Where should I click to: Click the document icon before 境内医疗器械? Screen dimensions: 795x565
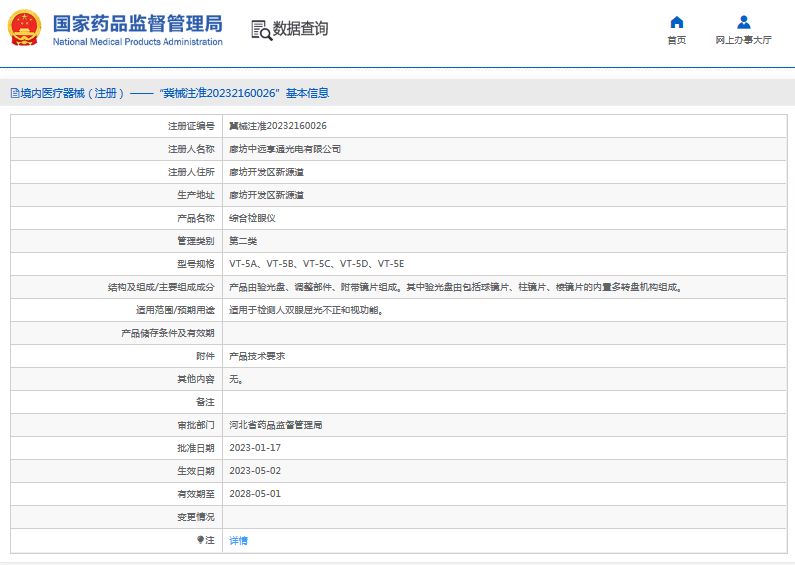click(x=15, y=93)
